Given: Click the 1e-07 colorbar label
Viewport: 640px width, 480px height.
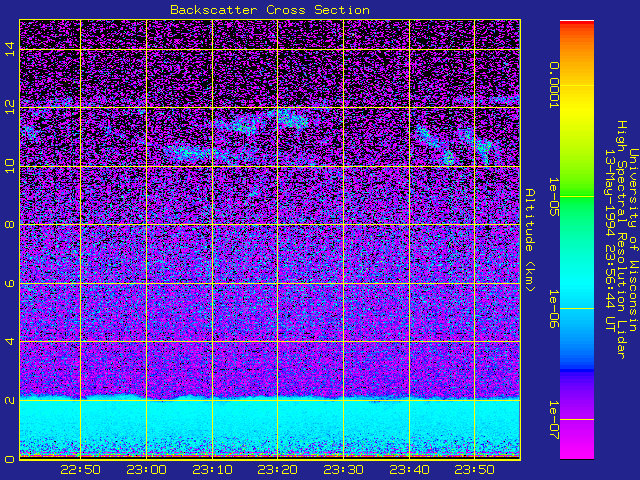Looking at the screenshot, I should point(553,420).
